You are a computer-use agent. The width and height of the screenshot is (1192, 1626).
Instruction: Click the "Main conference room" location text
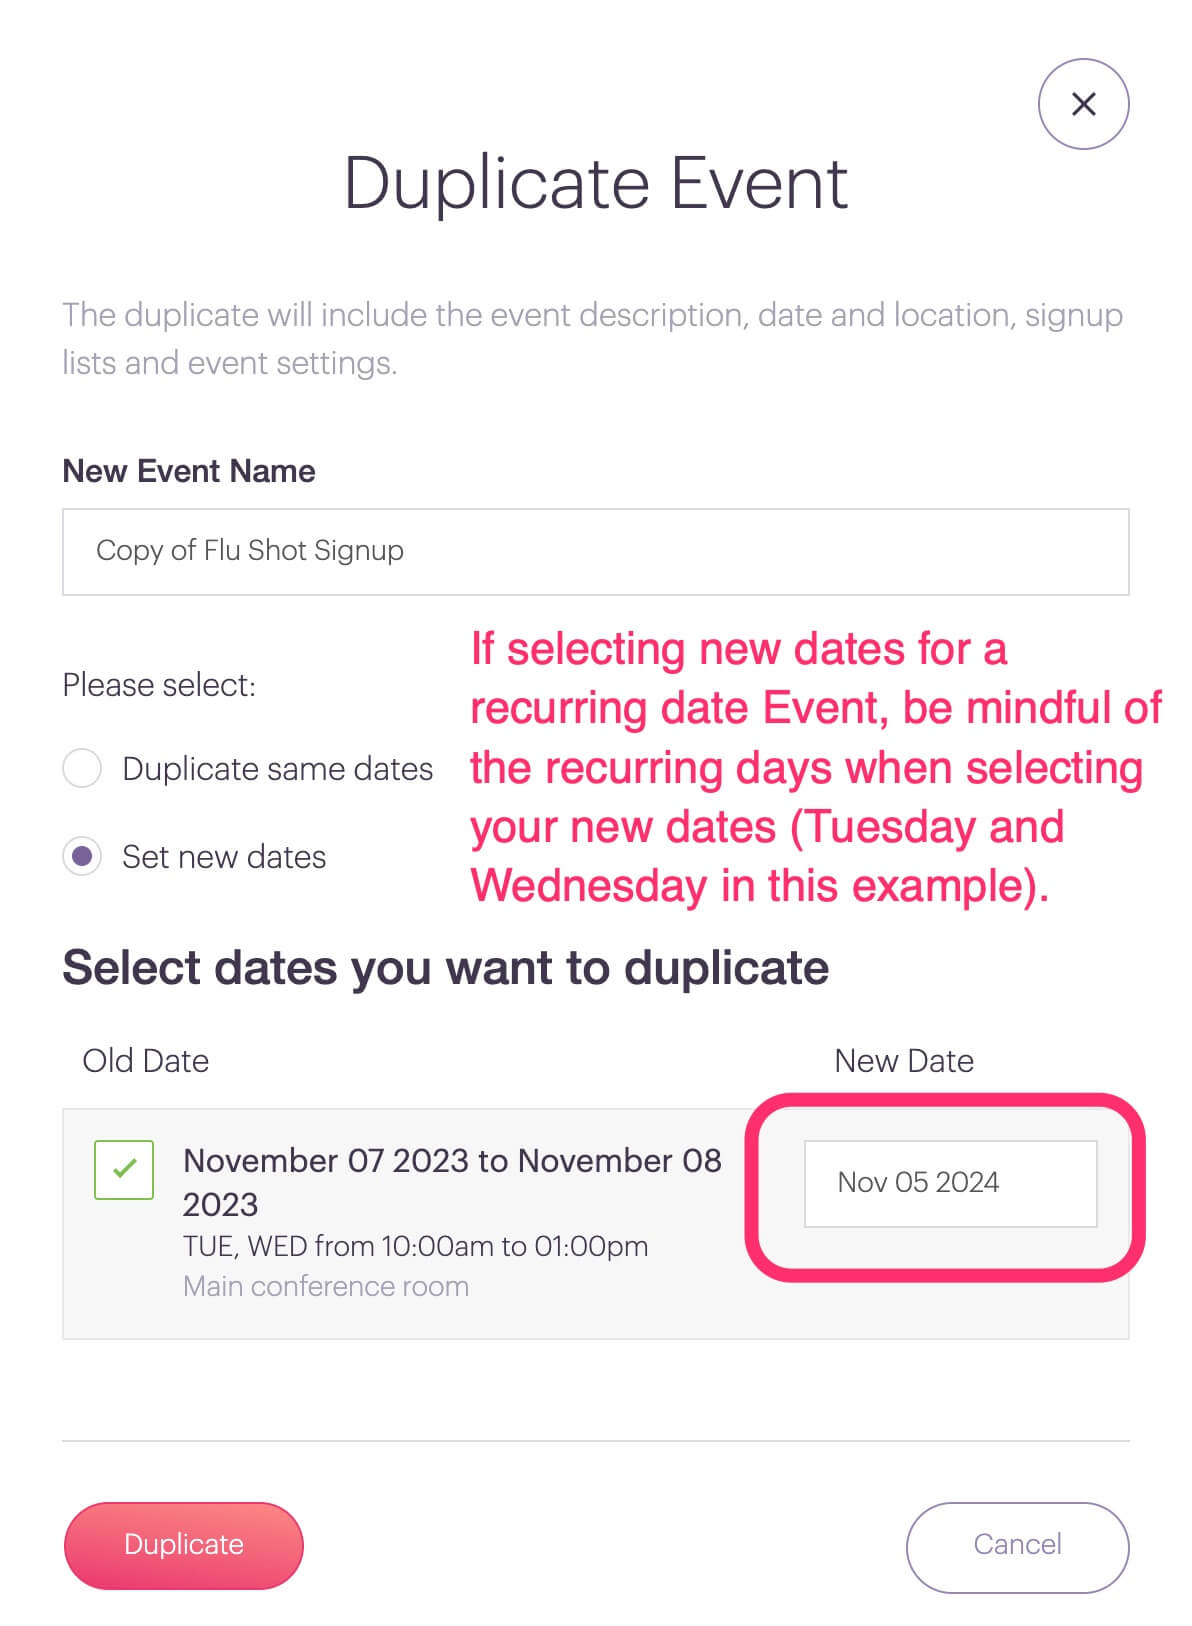tap(326, 1286)
